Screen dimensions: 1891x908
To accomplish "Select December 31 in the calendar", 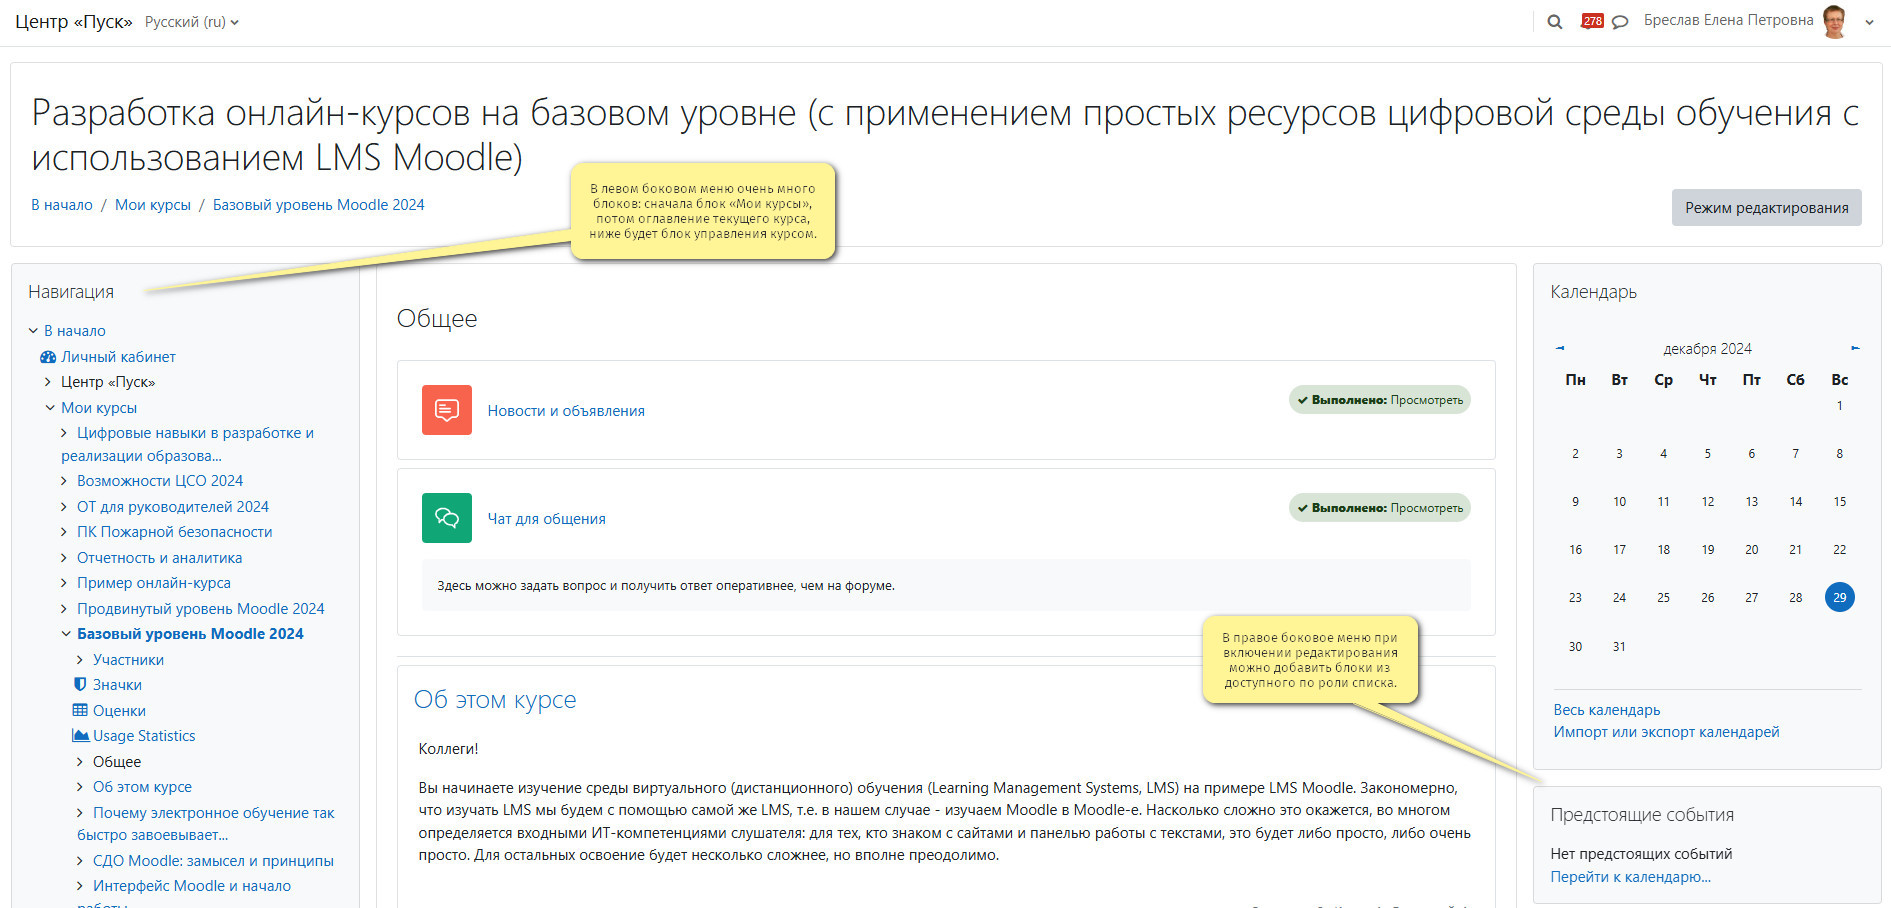I will click(x=1619, y=647).
